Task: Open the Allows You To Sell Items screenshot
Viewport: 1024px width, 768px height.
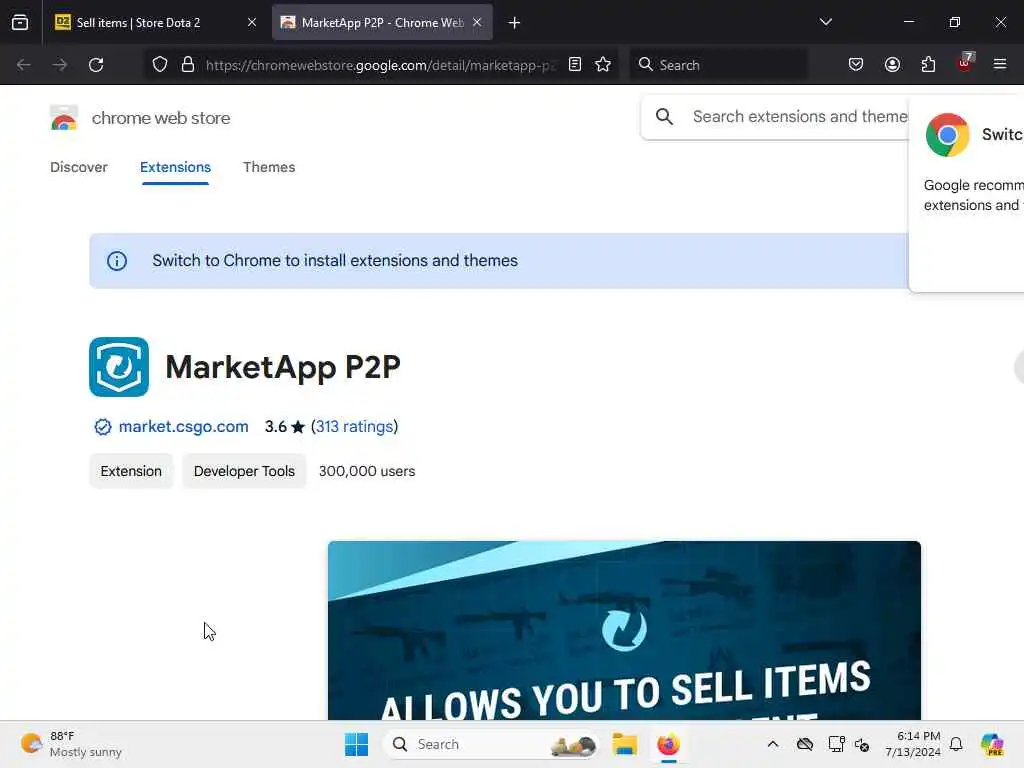Action: point(624,630)
